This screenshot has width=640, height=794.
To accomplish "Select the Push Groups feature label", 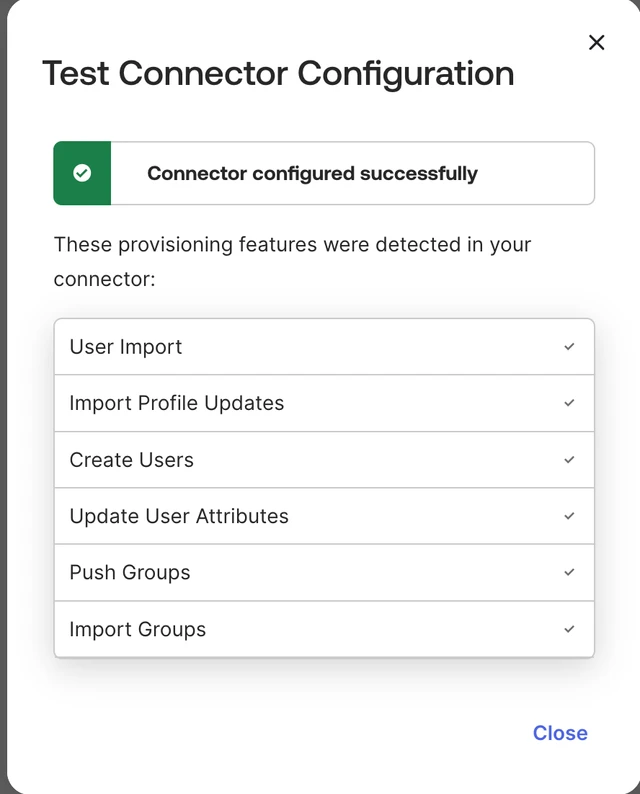I will tap(130, 572).
